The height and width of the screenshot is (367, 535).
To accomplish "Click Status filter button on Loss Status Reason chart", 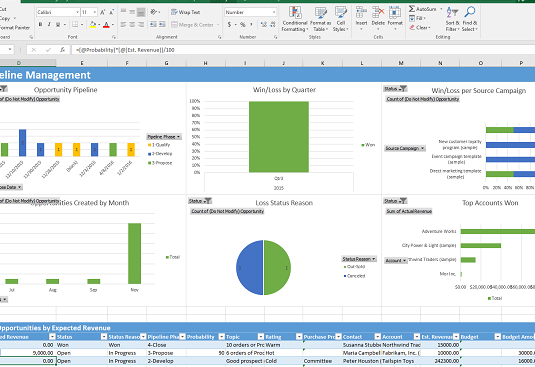I will click(200, 201).
